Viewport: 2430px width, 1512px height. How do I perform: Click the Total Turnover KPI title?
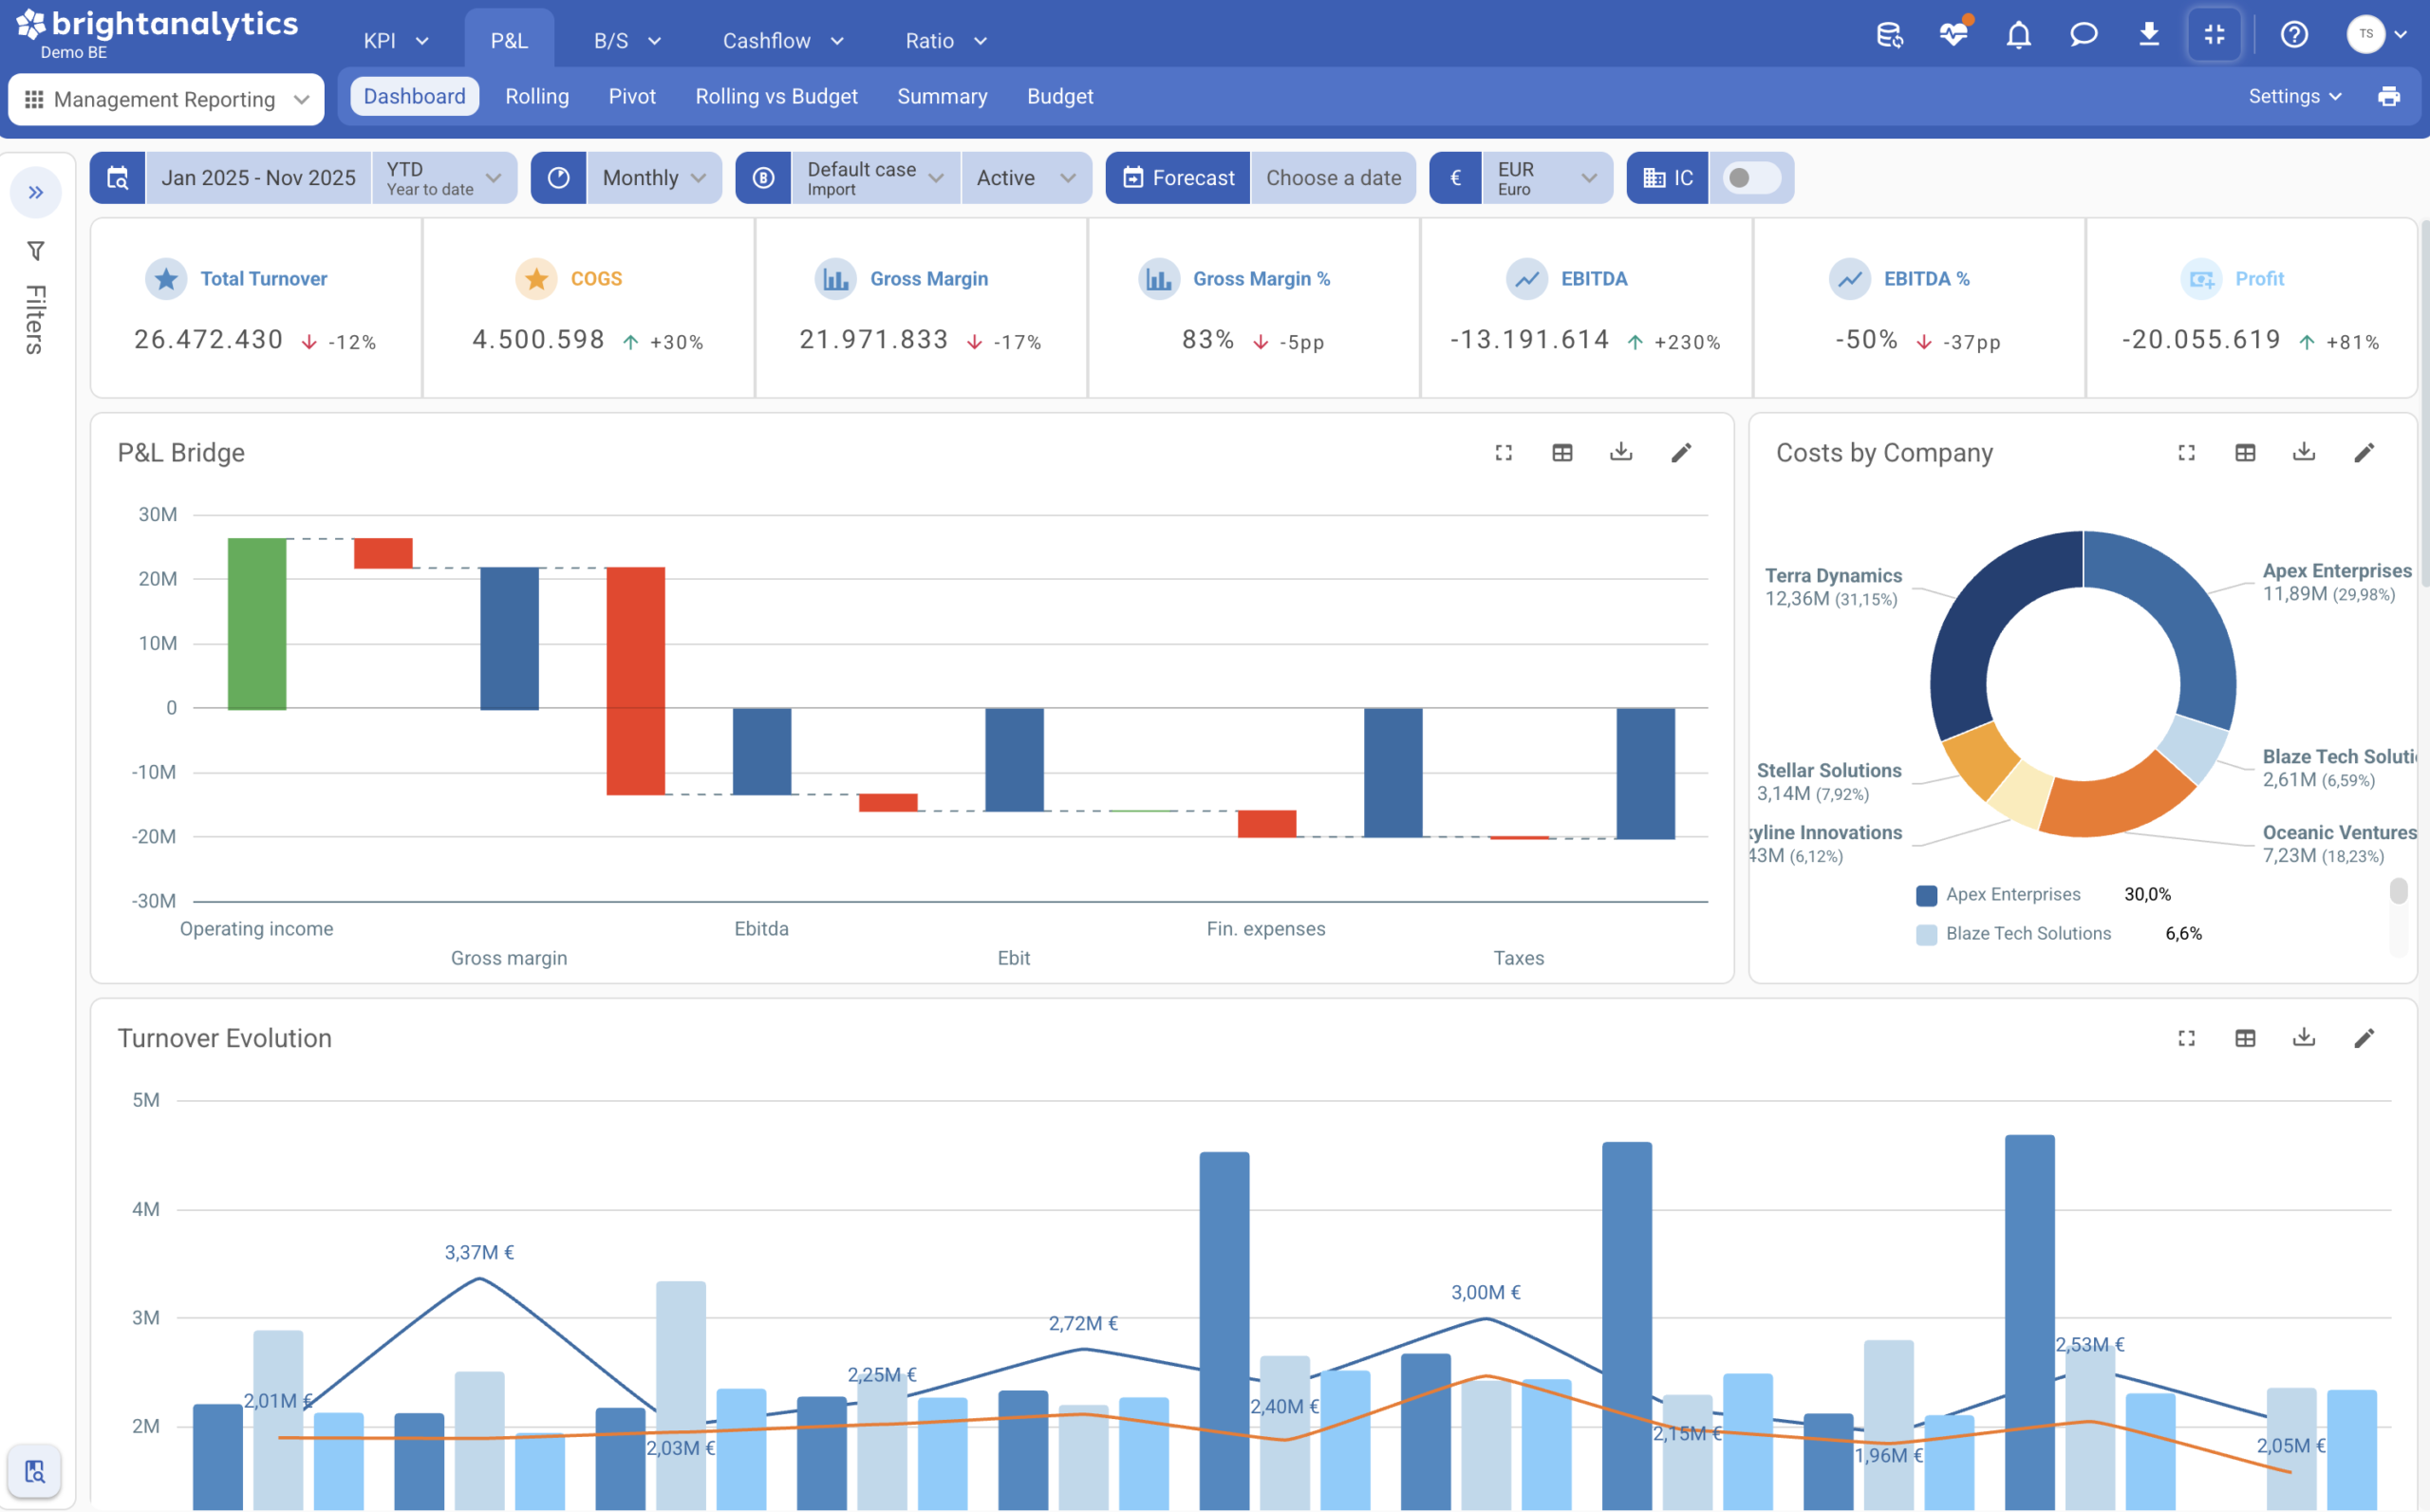click(264, 279)
